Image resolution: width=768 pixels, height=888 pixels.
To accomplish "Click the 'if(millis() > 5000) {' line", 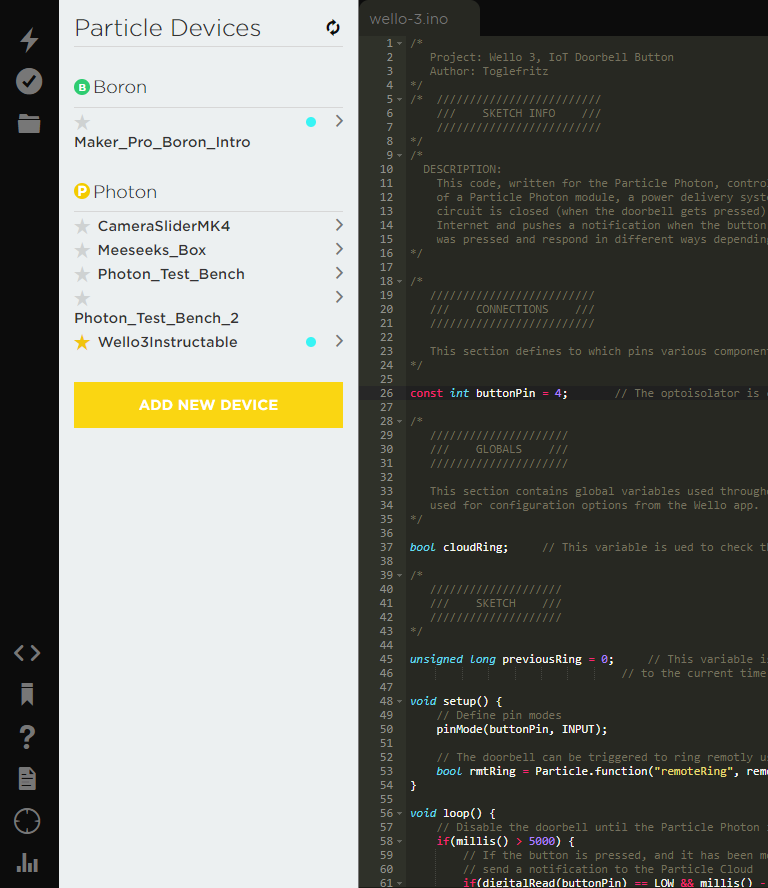I will click(x=505, y=842).
